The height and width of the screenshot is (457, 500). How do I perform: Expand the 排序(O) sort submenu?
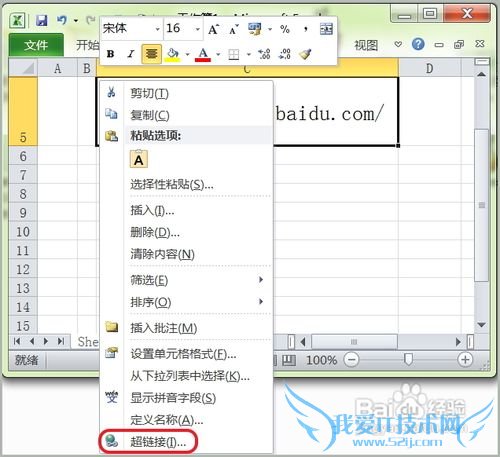(187, 302)
